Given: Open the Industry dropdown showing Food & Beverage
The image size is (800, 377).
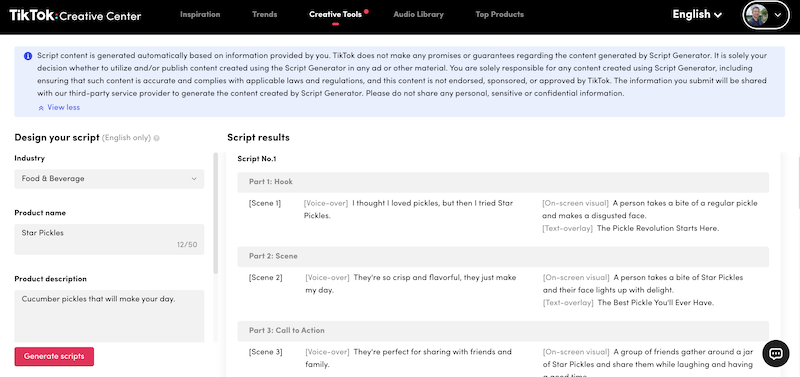Looking at the screenshot, I should click(x=109, y=179).
